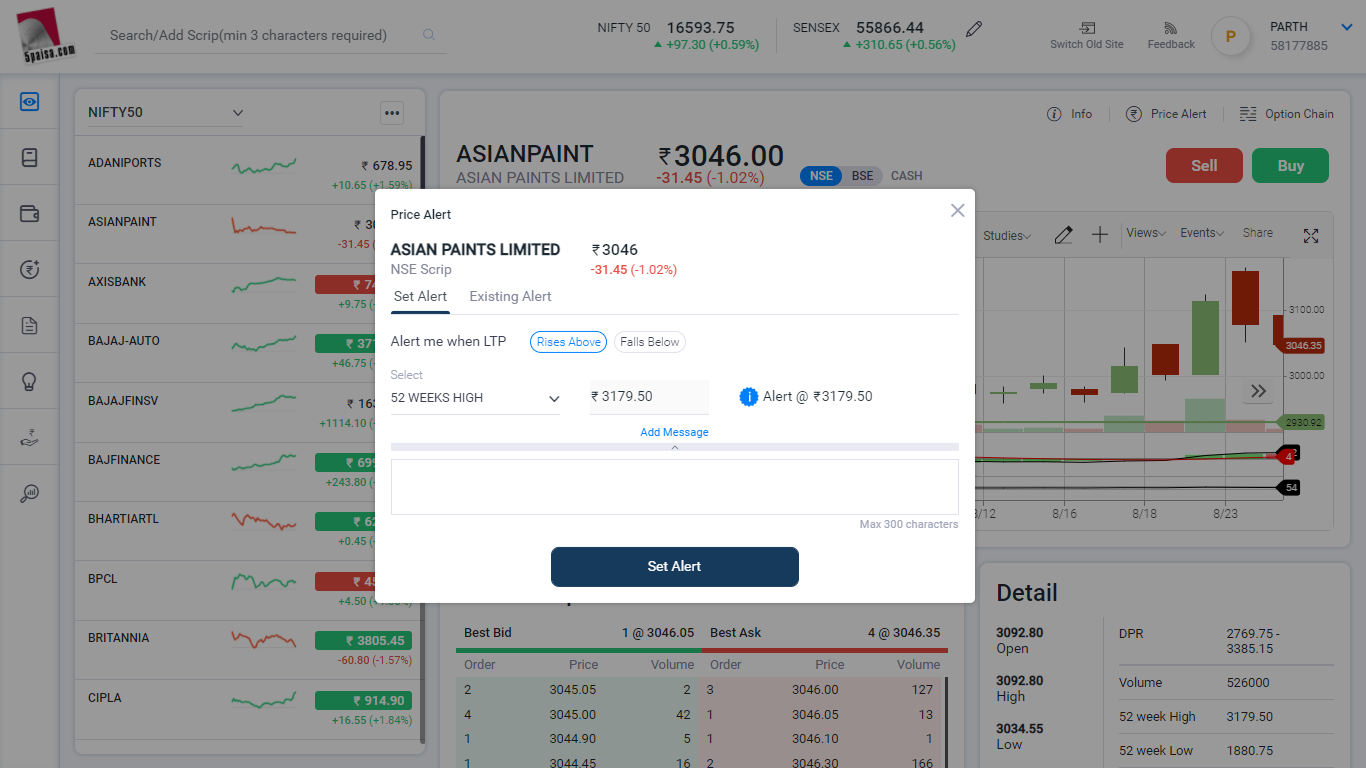The height and width of the screenshot is (768, 1366).
Task: Click the CIPLA price ₹914.90 badge
Action: [x=363, y=701]
